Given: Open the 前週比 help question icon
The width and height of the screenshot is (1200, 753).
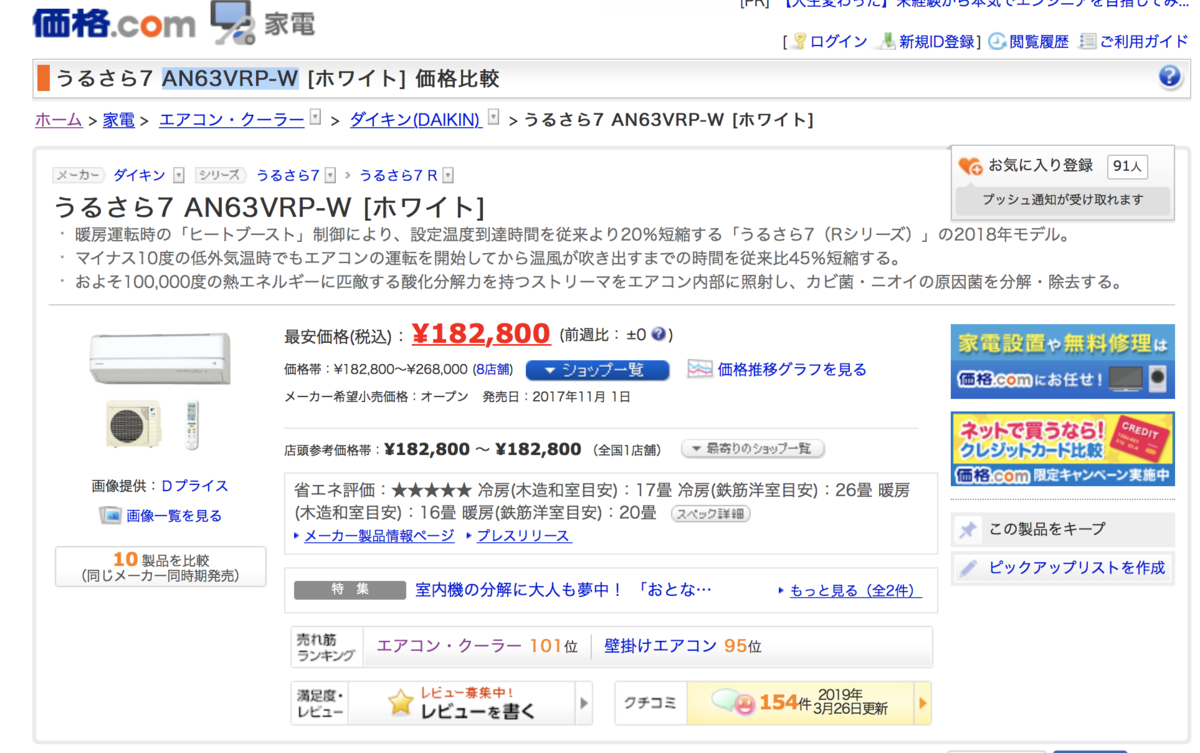Looking at the screenshot, I should (x=658, y=334).
